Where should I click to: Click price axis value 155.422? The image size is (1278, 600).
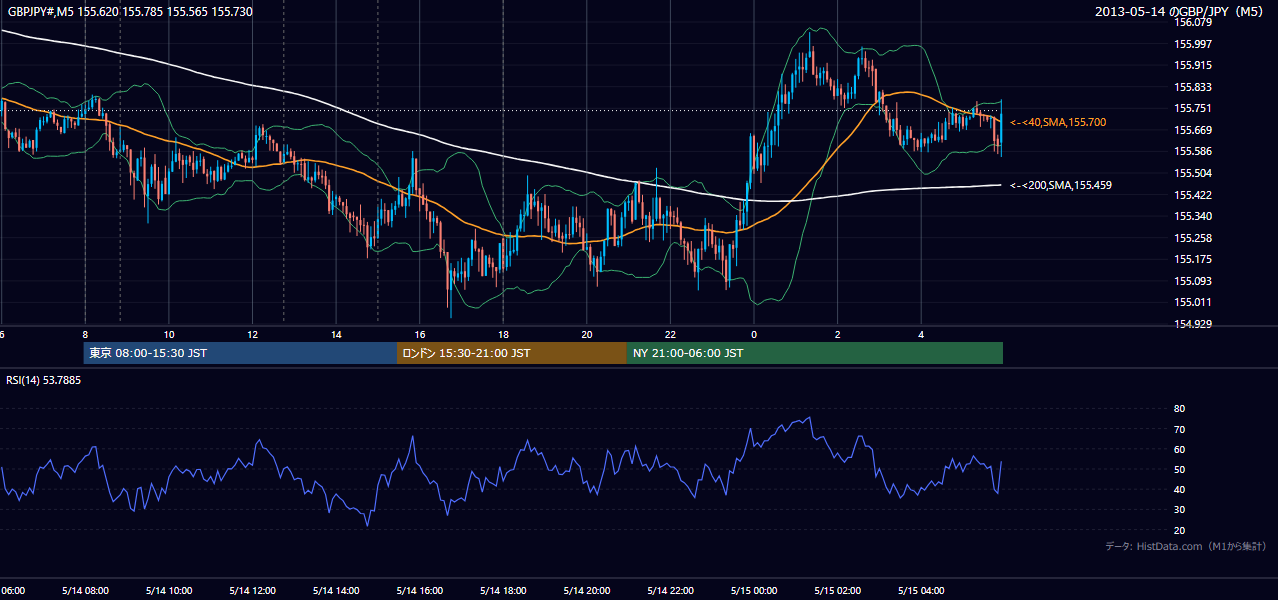pos(1193,195)
